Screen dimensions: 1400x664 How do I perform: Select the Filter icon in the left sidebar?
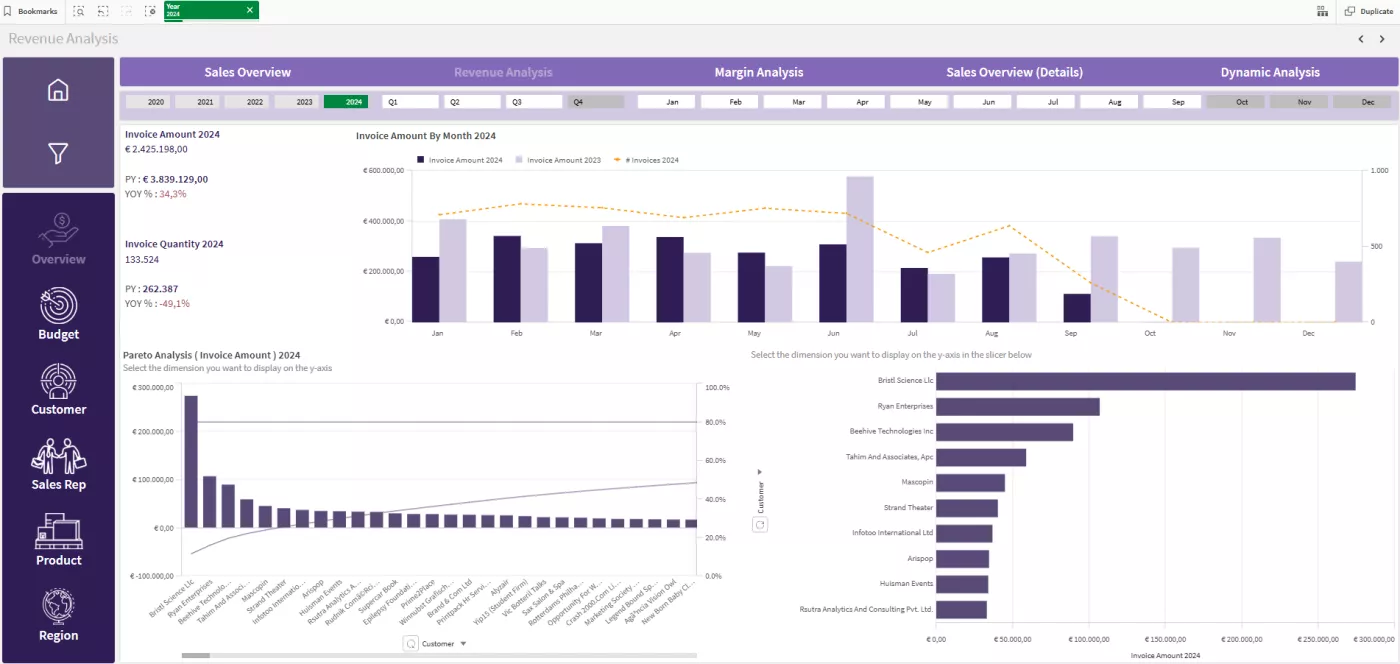58,155
